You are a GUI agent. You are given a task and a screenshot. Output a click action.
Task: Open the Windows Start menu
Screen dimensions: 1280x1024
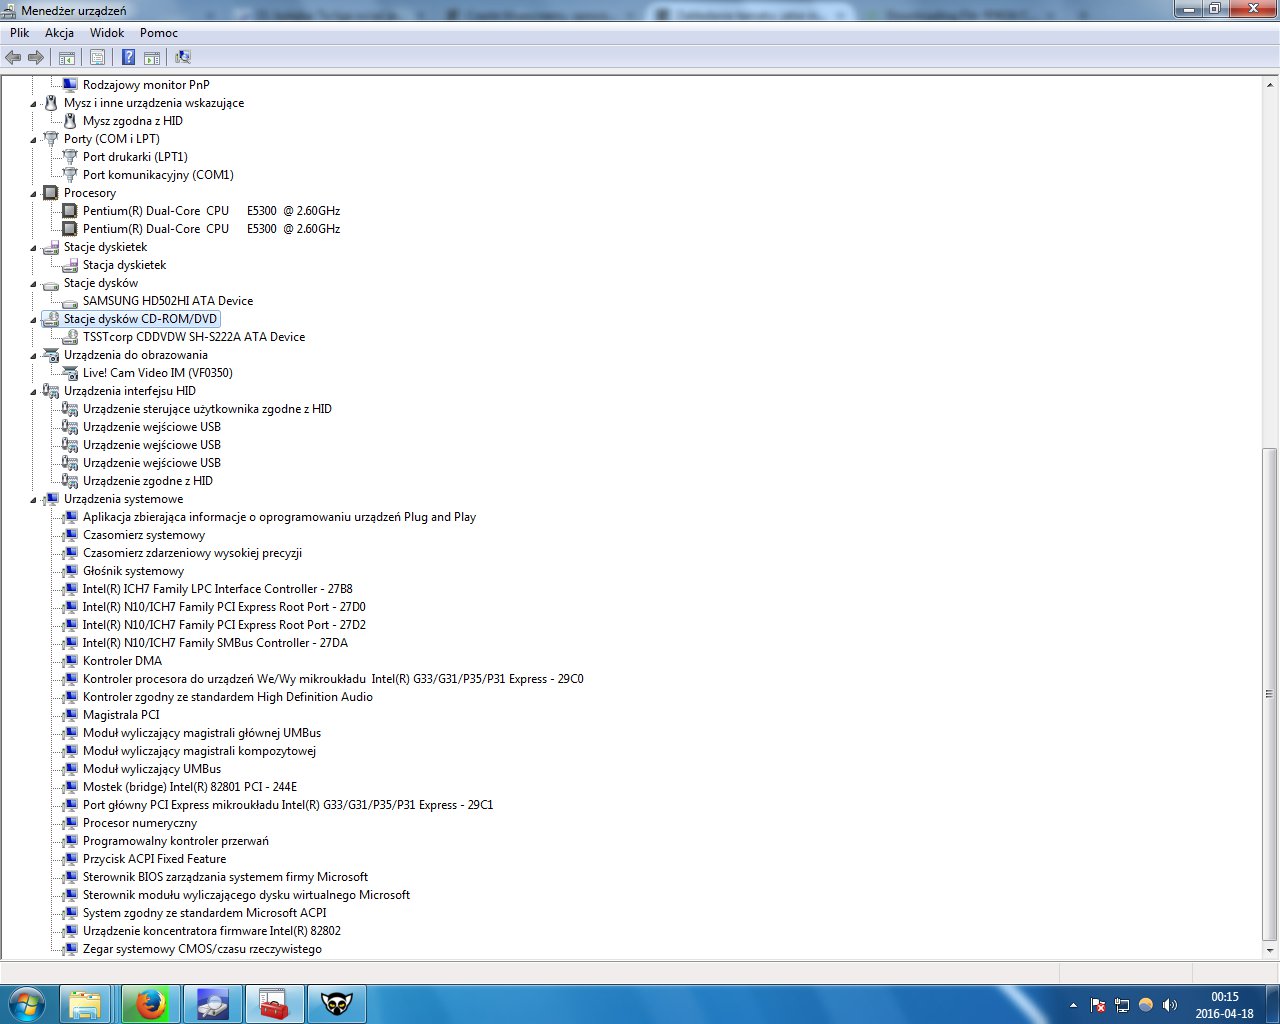[x=26, y=1004]
